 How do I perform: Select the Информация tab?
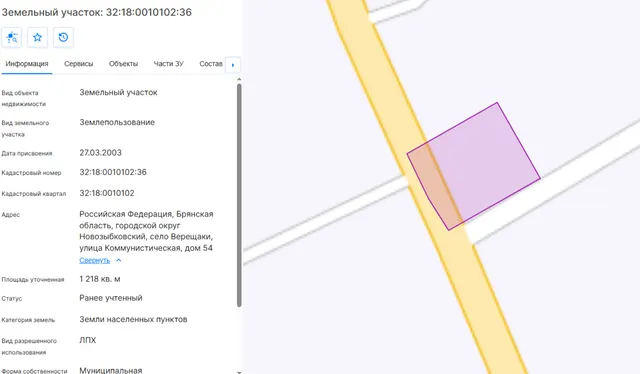(x=27, y=64)
